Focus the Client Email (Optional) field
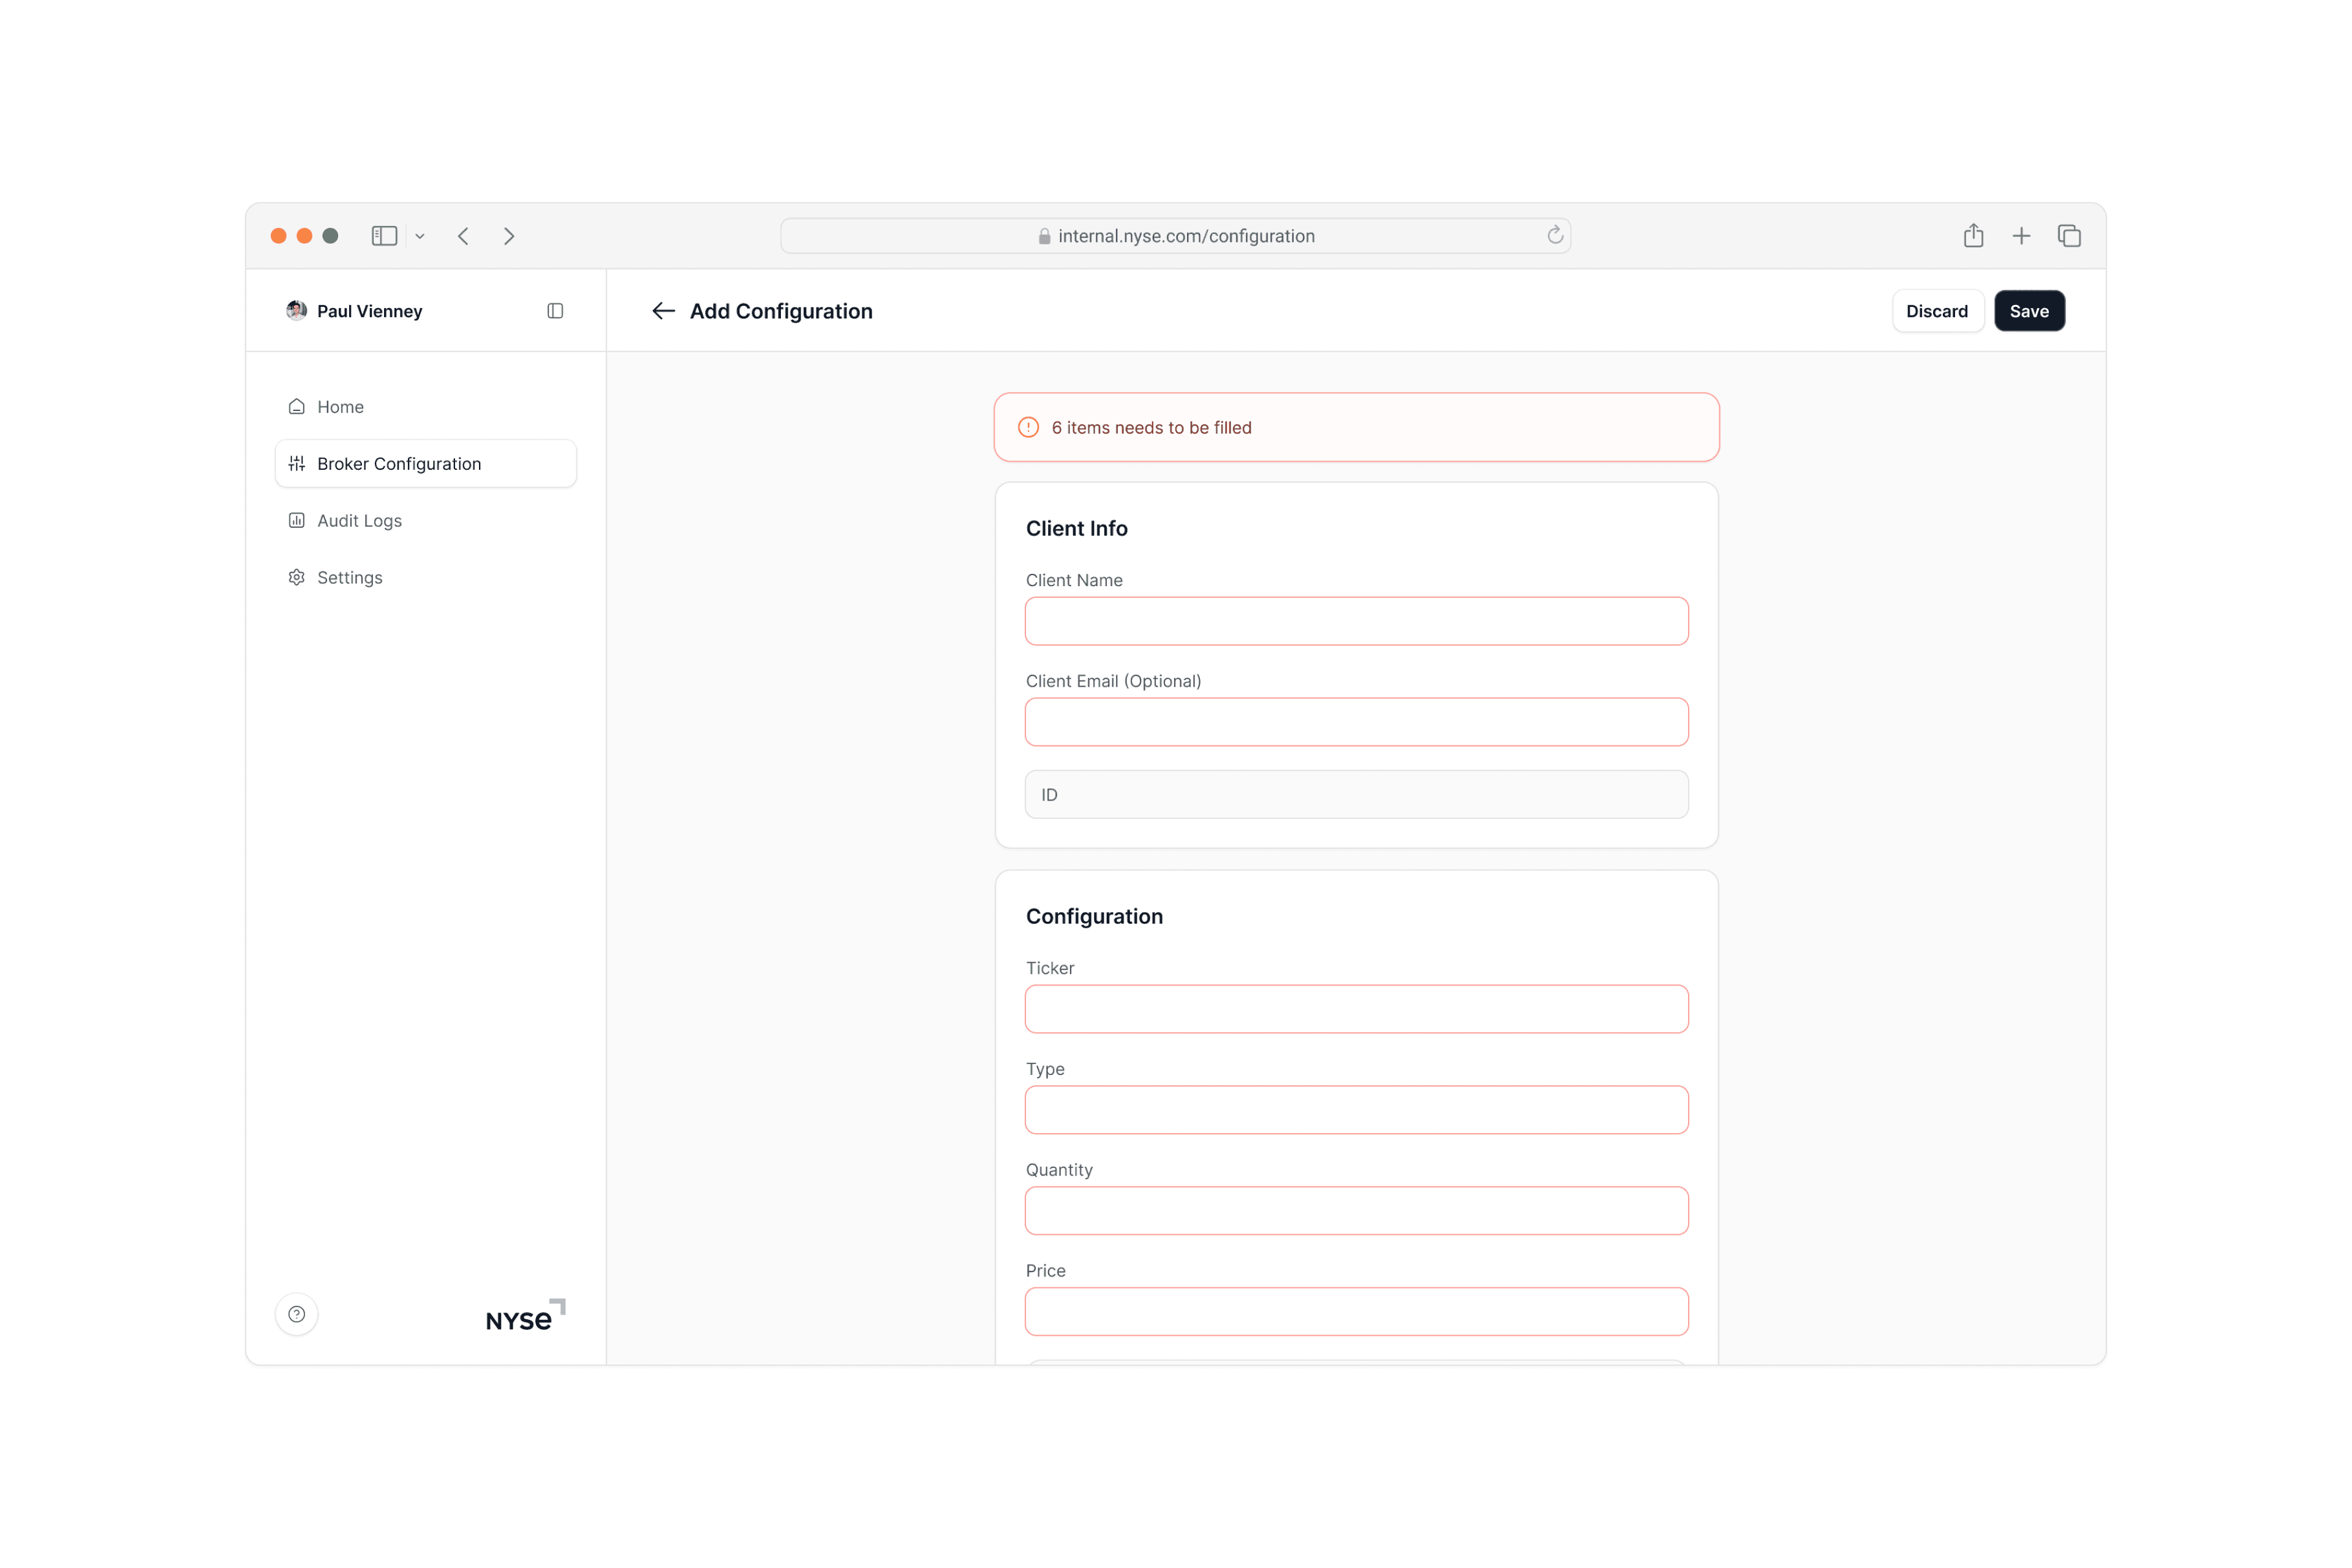Image resolution: width=2352 pixels, height=1568 pixels. (x=1357, y=722)
